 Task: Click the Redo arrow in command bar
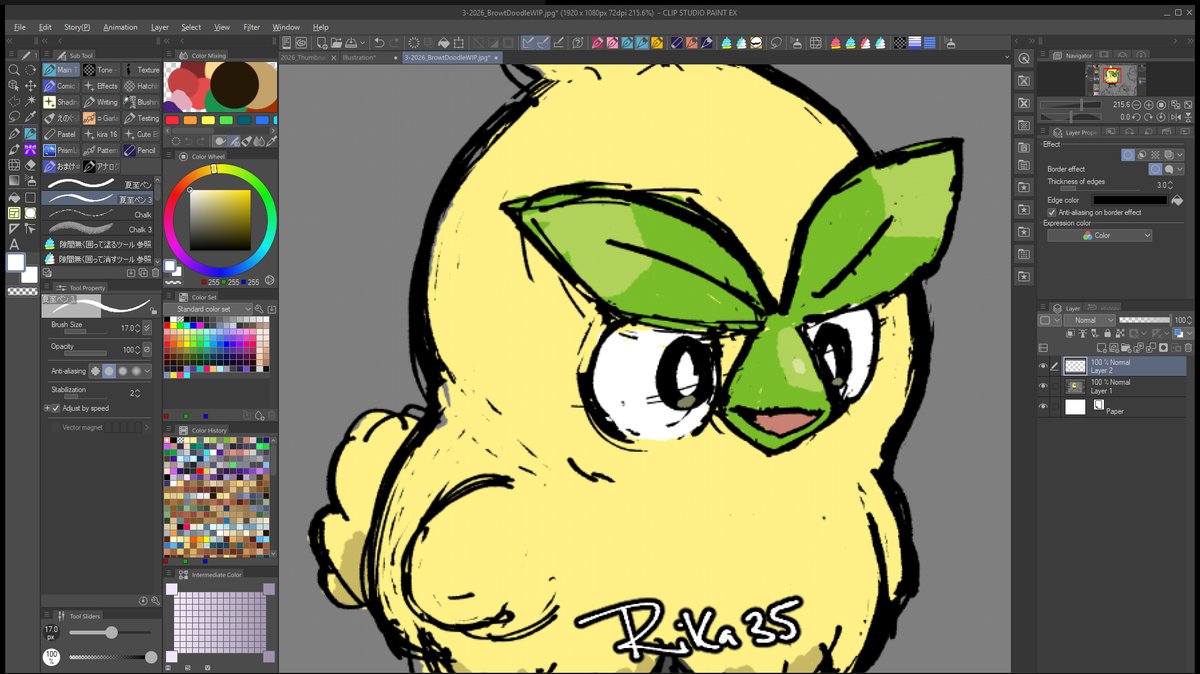coord(394,42)
